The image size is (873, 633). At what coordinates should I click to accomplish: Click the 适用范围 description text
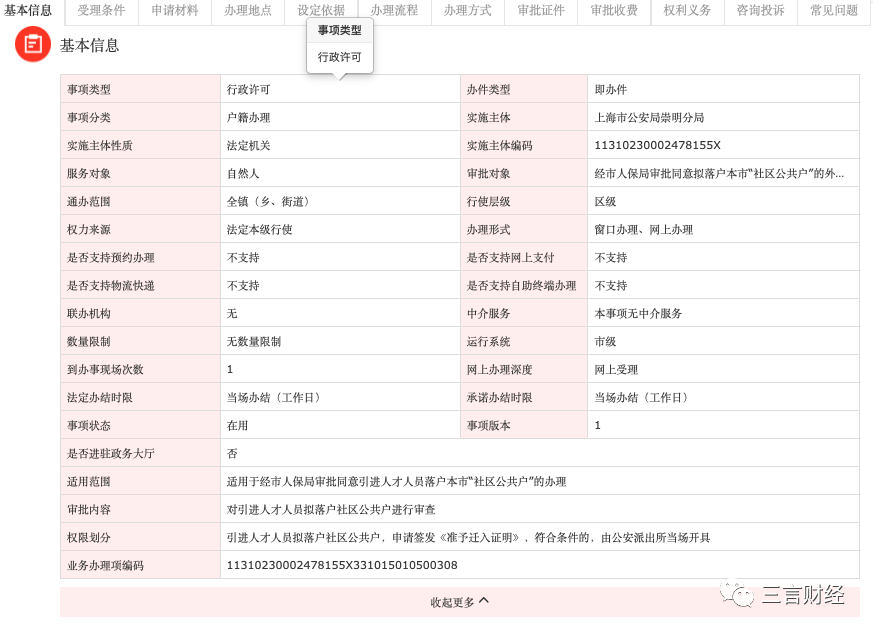click(396, 482)
